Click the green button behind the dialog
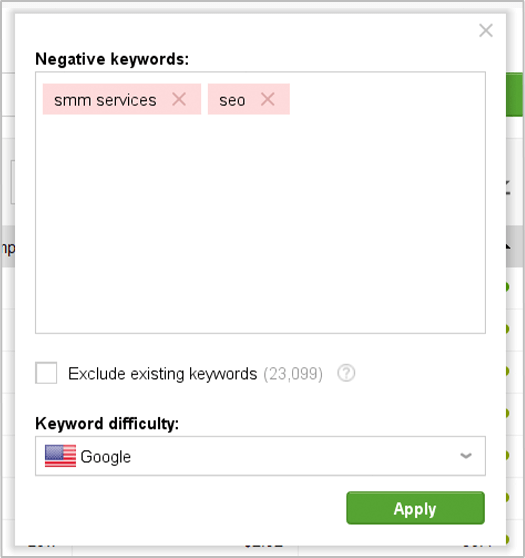This screenshot has height=558, width=525. pyautogui.click(x=515, y=94)
